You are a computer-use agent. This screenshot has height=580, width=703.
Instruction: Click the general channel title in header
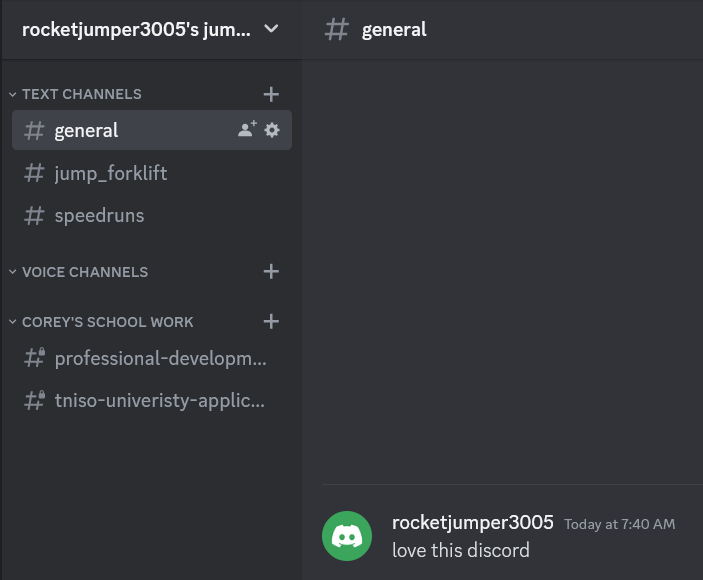tap(394, 30)
